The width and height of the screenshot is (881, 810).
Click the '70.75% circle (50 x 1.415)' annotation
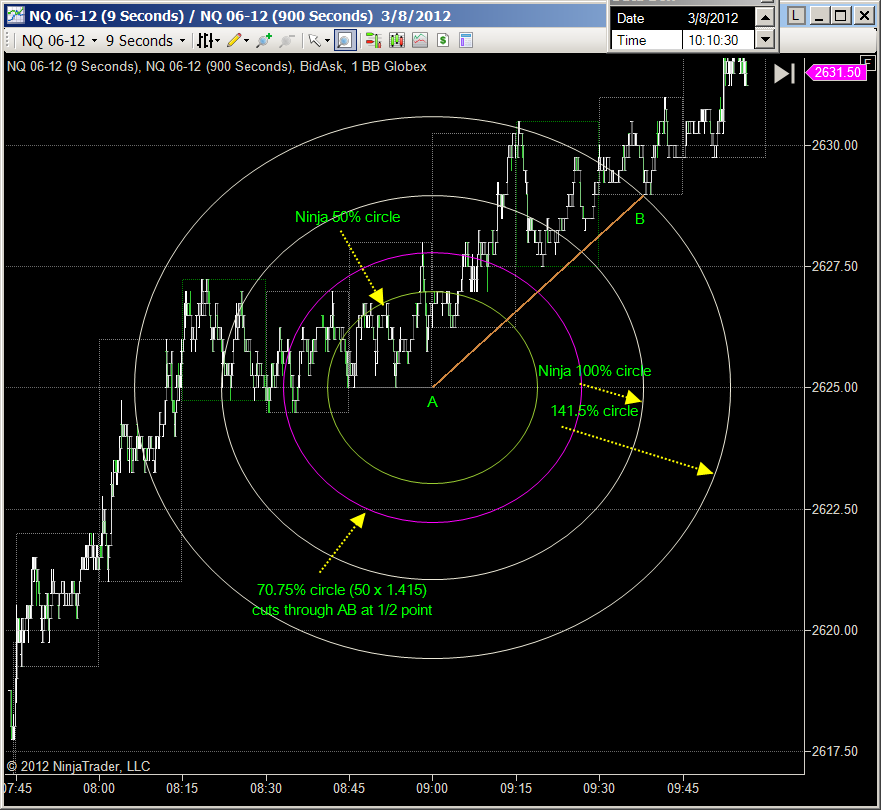(x=342, y=590)
